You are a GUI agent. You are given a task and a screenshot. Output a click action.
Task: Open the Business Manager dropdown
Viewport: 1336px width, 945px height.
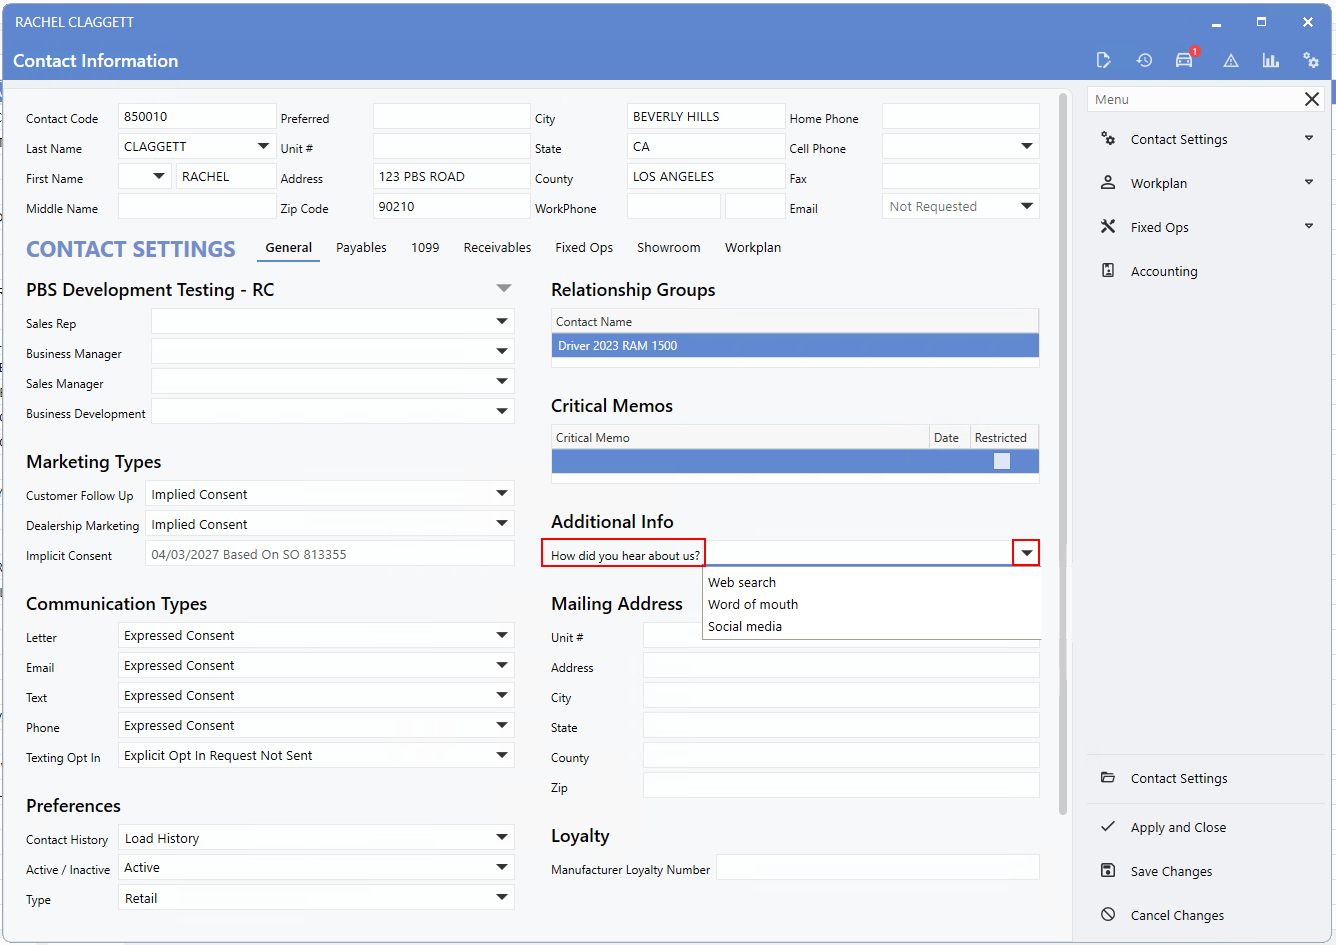click(x=502, y=351)
